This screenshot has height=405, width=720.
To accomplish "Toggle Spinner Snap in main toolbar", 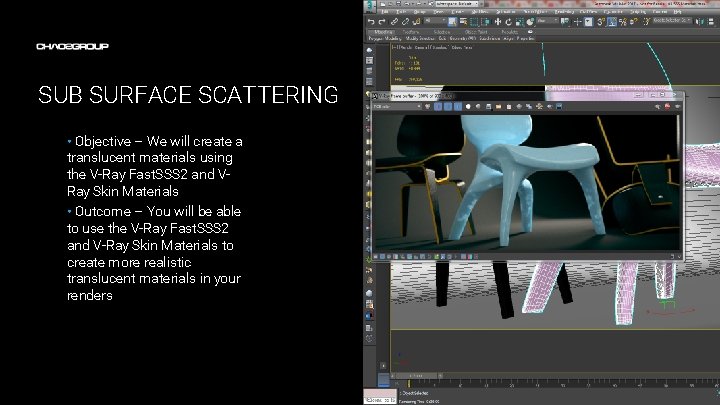I will pos(634,22).
